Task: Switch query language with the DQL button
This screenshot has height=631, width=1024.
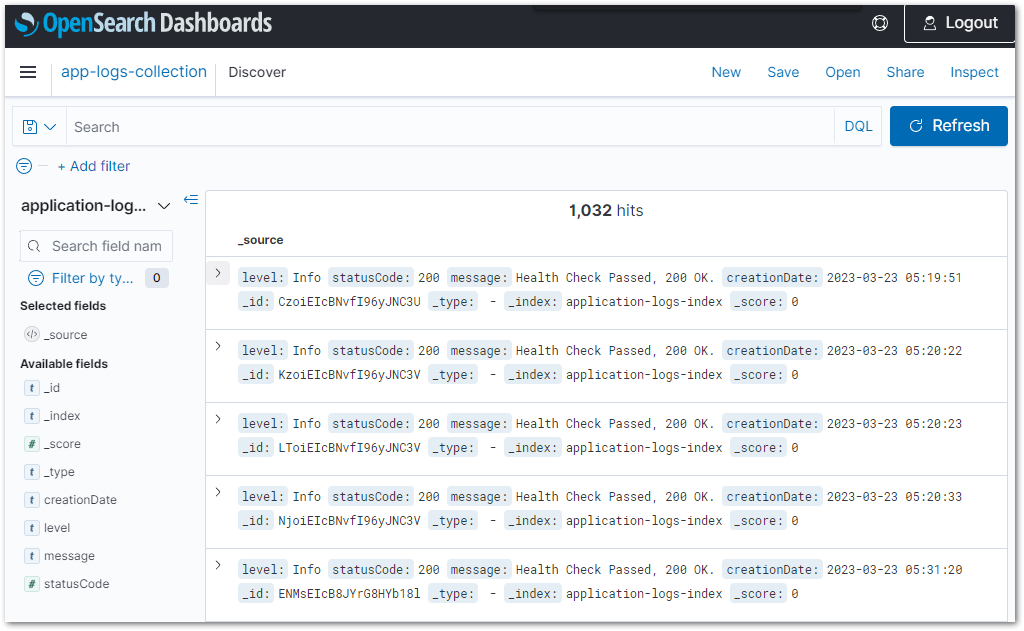Action: pyautogui.click(x=858, y=126)
